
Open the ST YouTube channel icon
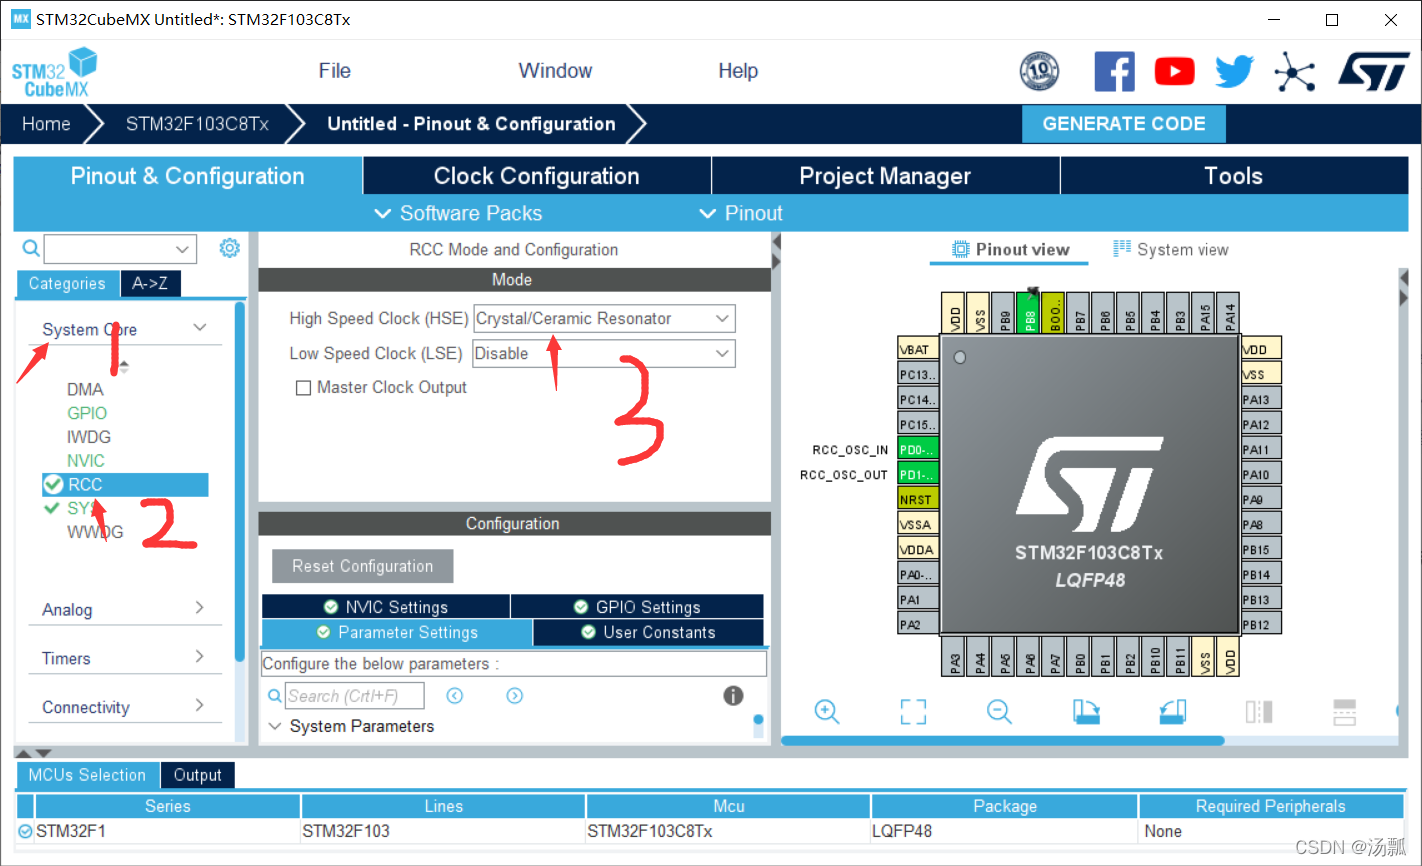click(1174, 71)
